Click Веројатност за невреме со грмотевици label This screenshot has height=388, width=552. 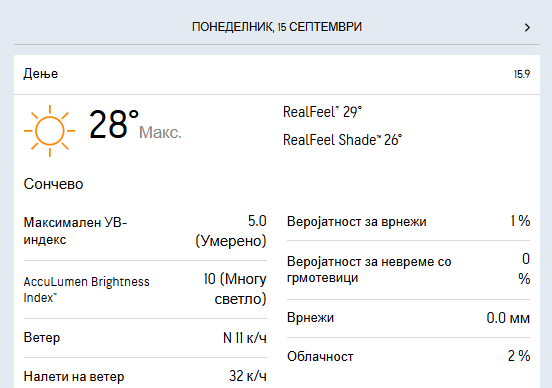[x=369, y=270]
